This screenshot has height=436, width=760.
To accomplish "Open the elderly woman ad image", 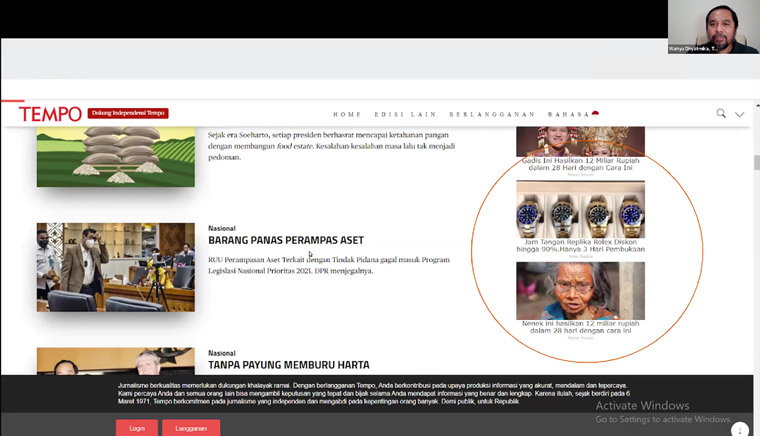I will 581,291.
